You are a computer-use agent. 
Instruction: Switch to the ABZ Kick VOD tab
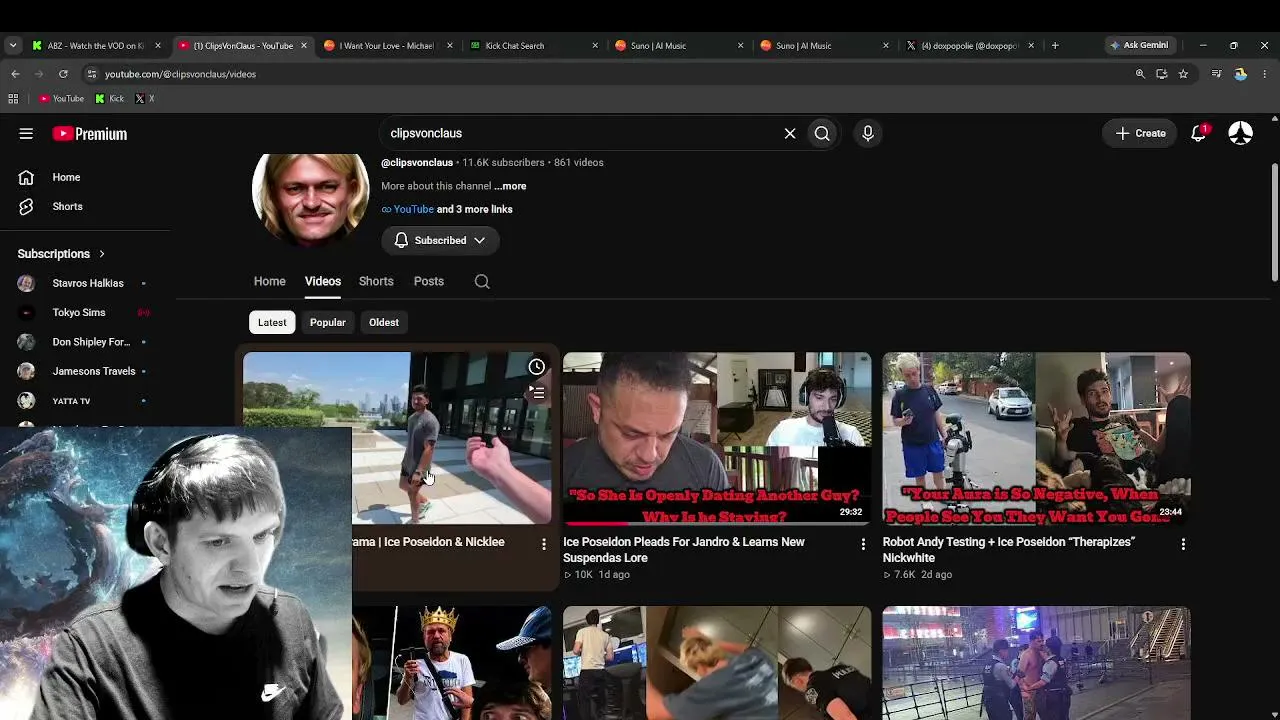tap(96, 45)
